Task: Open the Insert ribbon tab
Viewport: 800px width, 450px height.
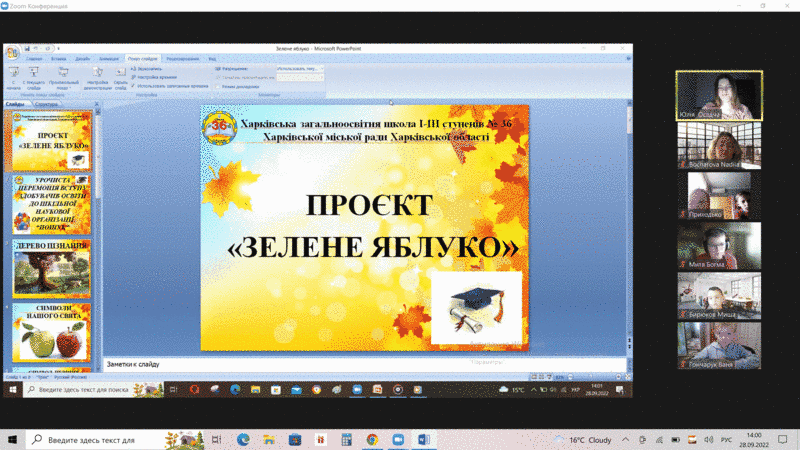Action: pos(61,59)
